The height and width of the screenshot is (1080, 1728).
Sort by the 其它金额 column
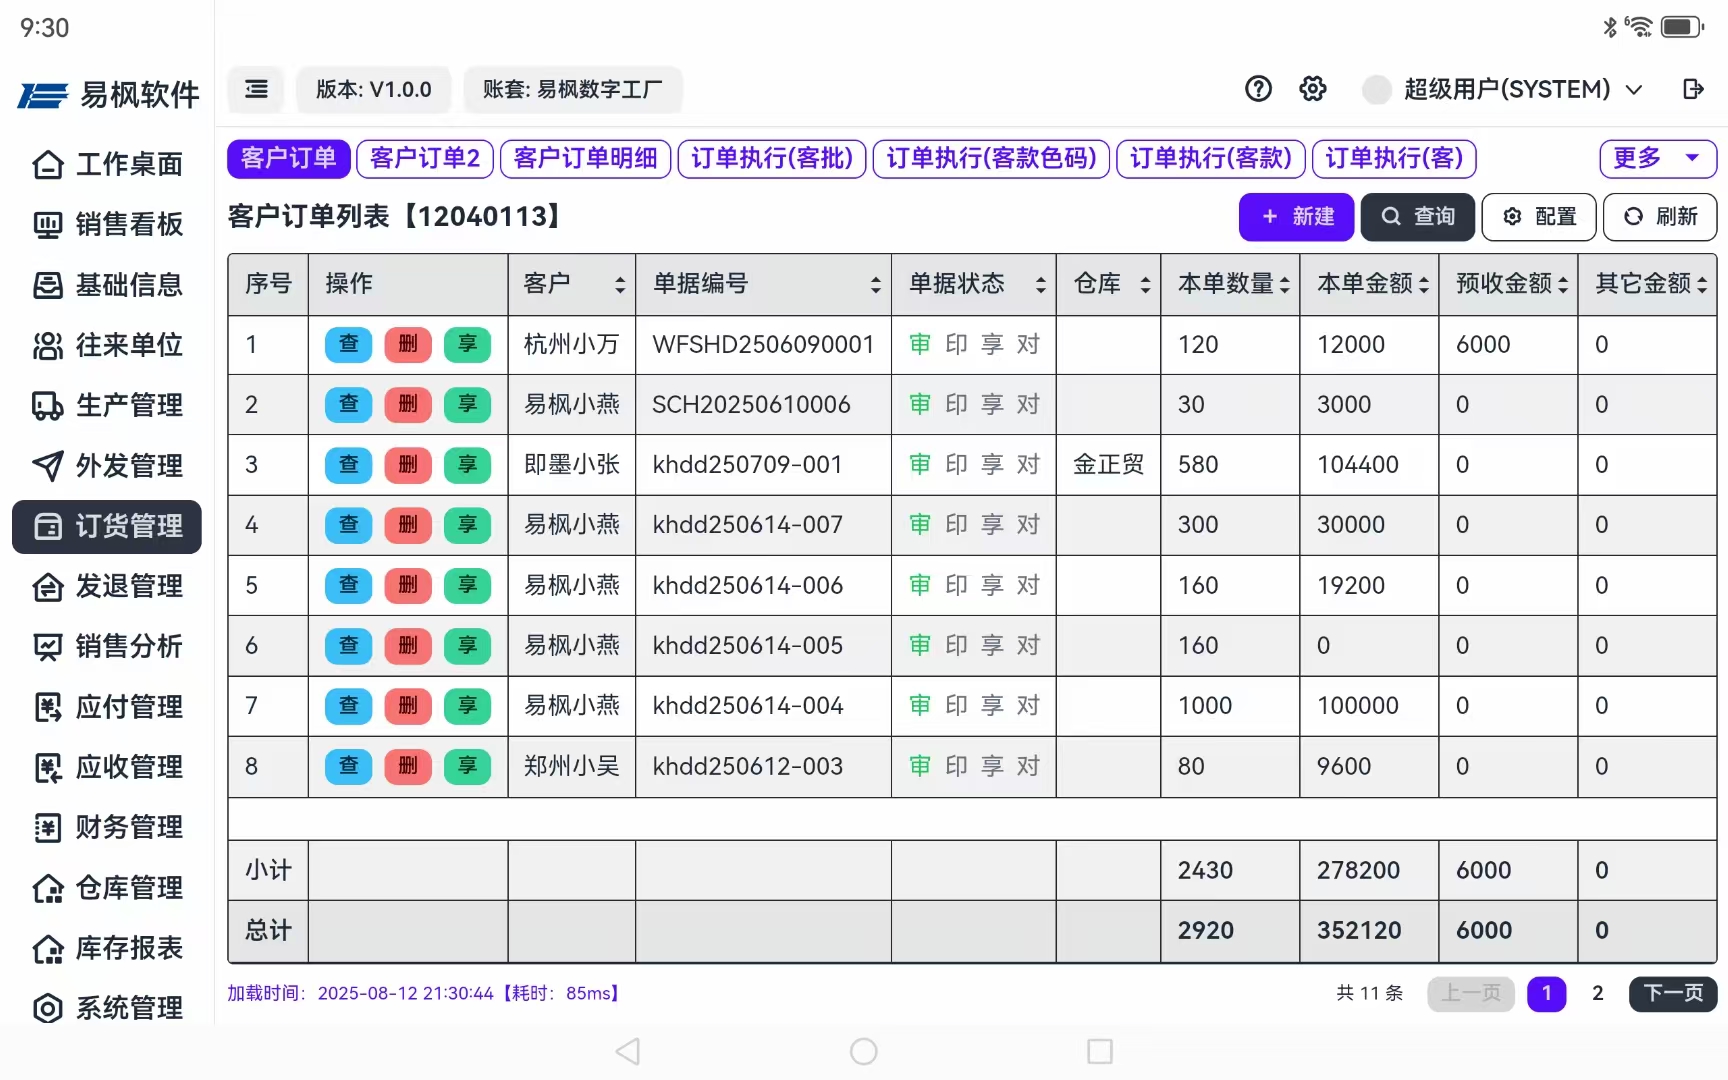(x=1701, y=285)
